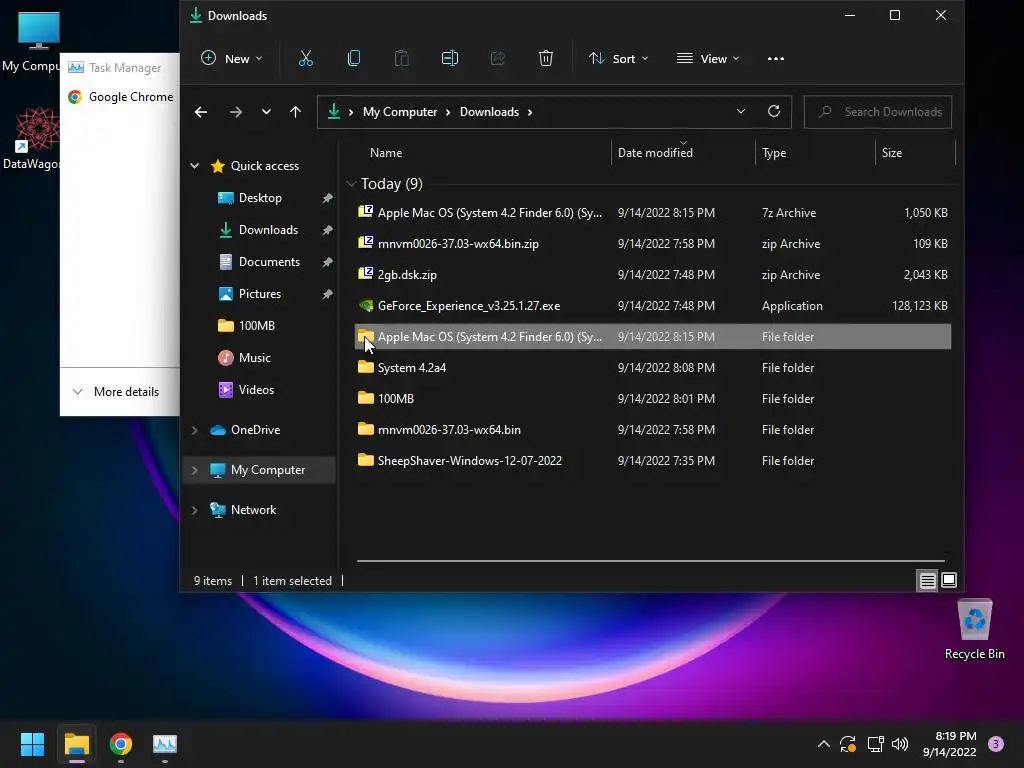Switch to large thumbnails view icon
Image resolution: width=1024 pixels, height=768 pixels.
[x=949, y=580]
